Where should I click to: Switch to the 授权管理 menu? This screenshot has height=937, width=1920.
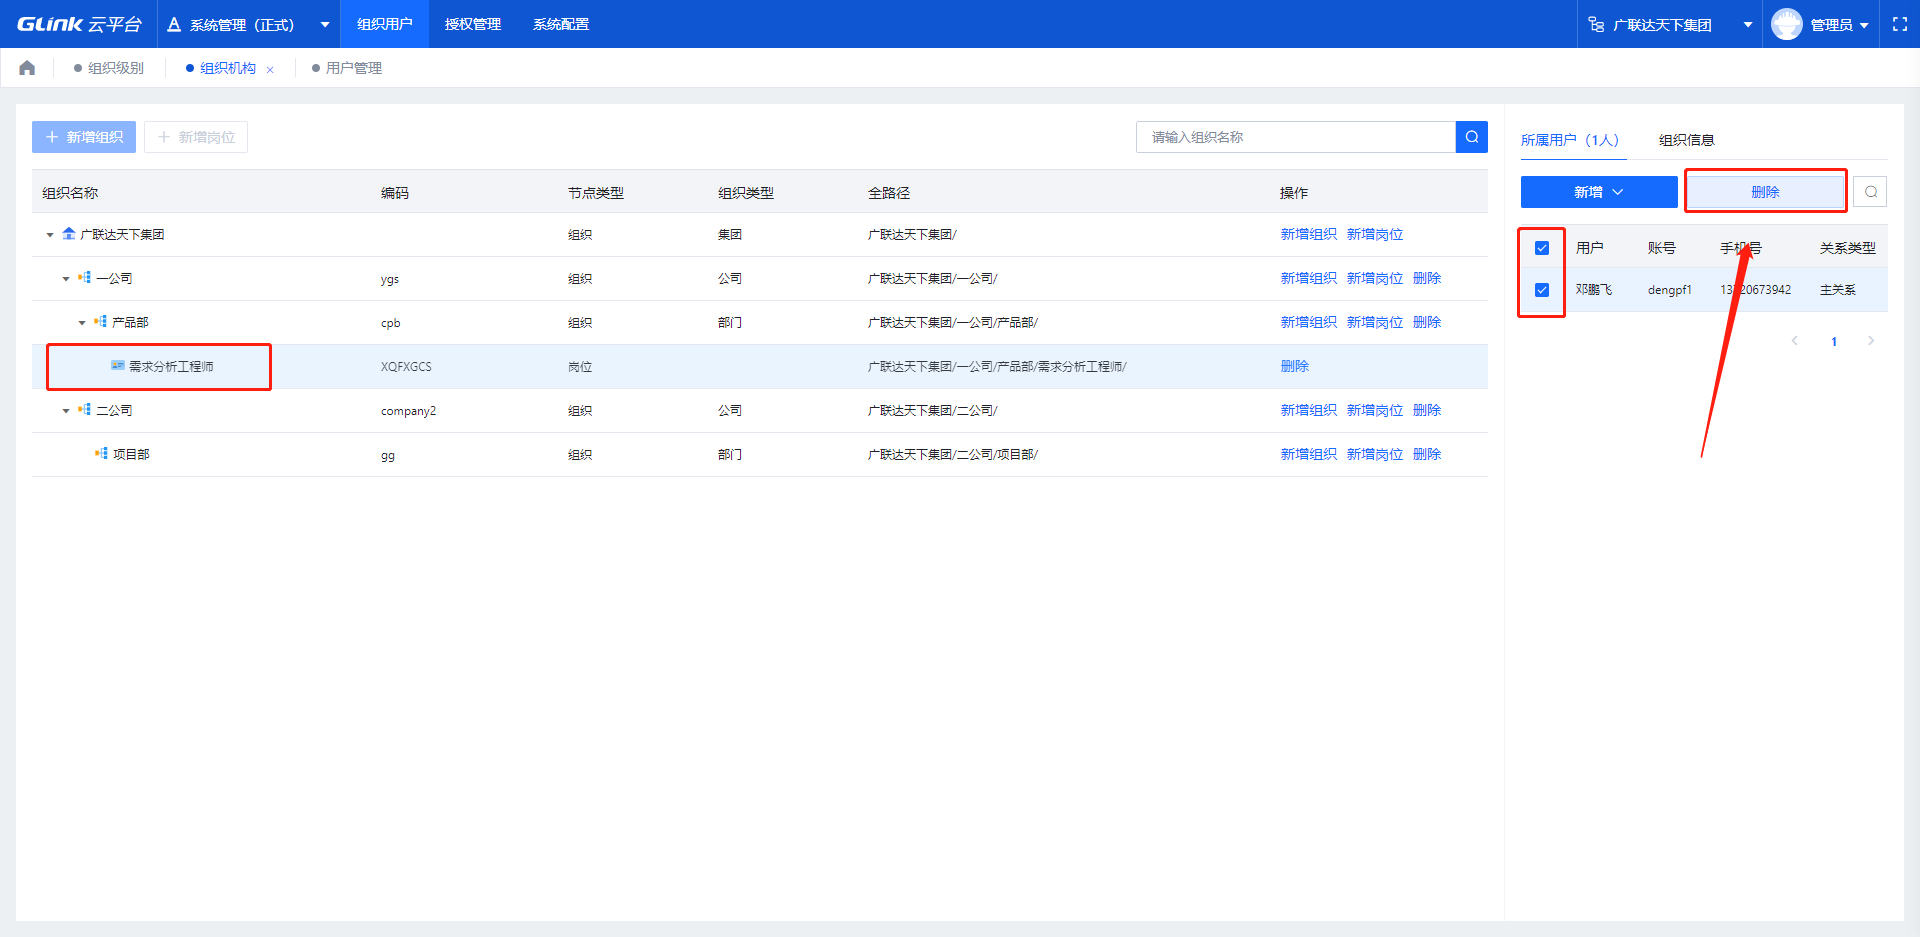473,24
